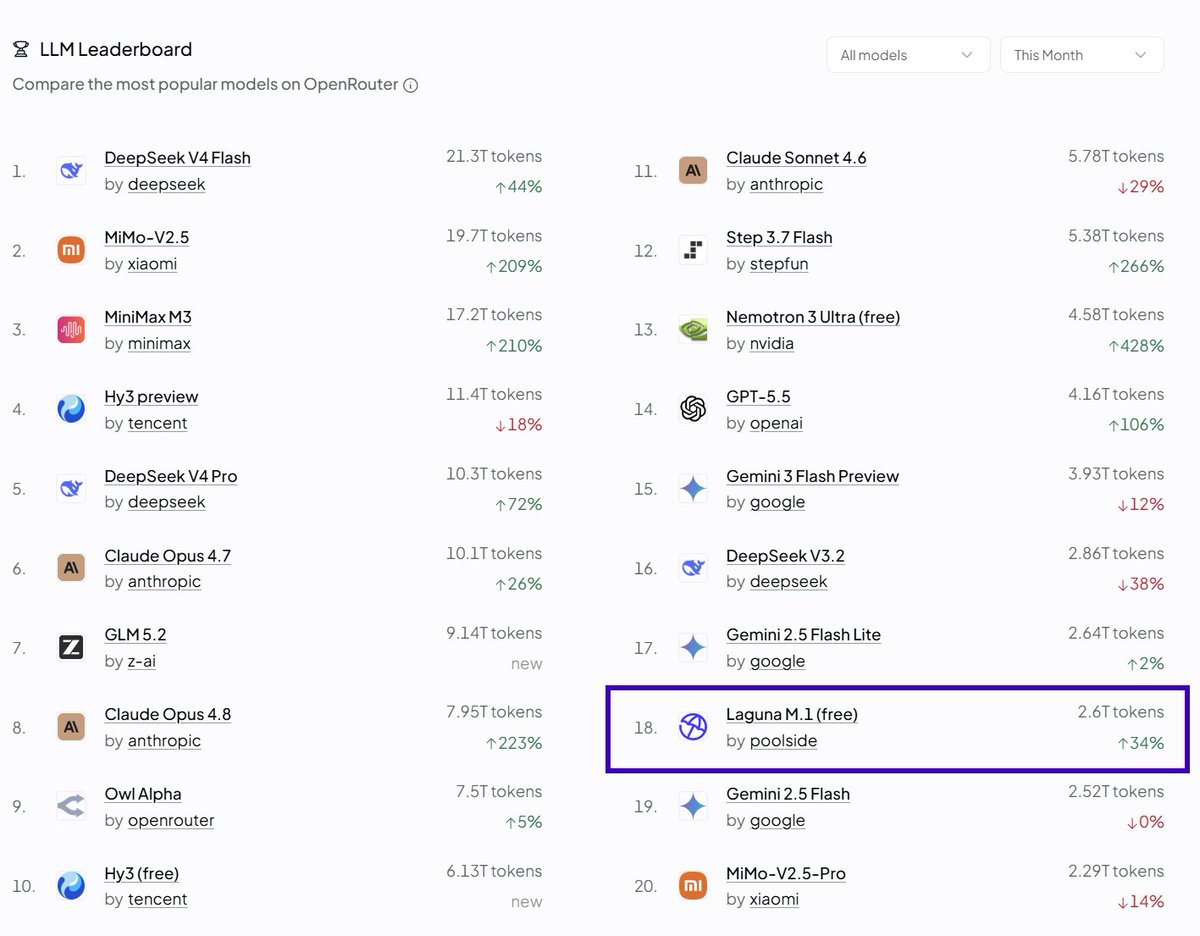Click the Step 3.7 Flash stepfun logo
Image resolution: width=1200 pixels, height=936 pixels.
pos(693,250)
